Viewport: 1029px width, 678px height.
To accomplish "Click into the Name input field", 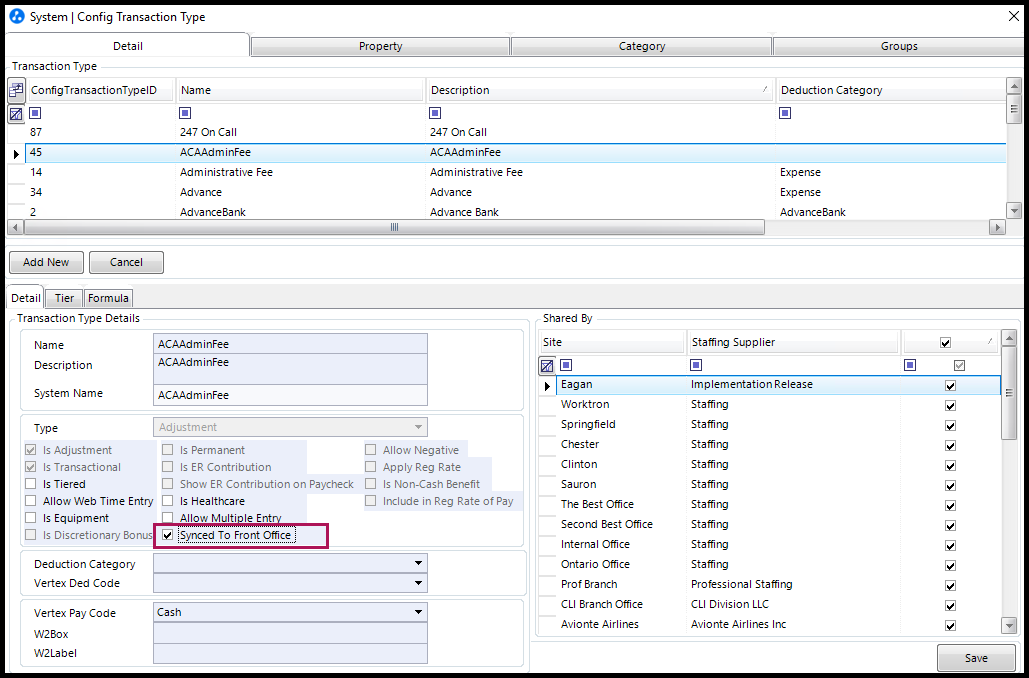I will point(290,344).
